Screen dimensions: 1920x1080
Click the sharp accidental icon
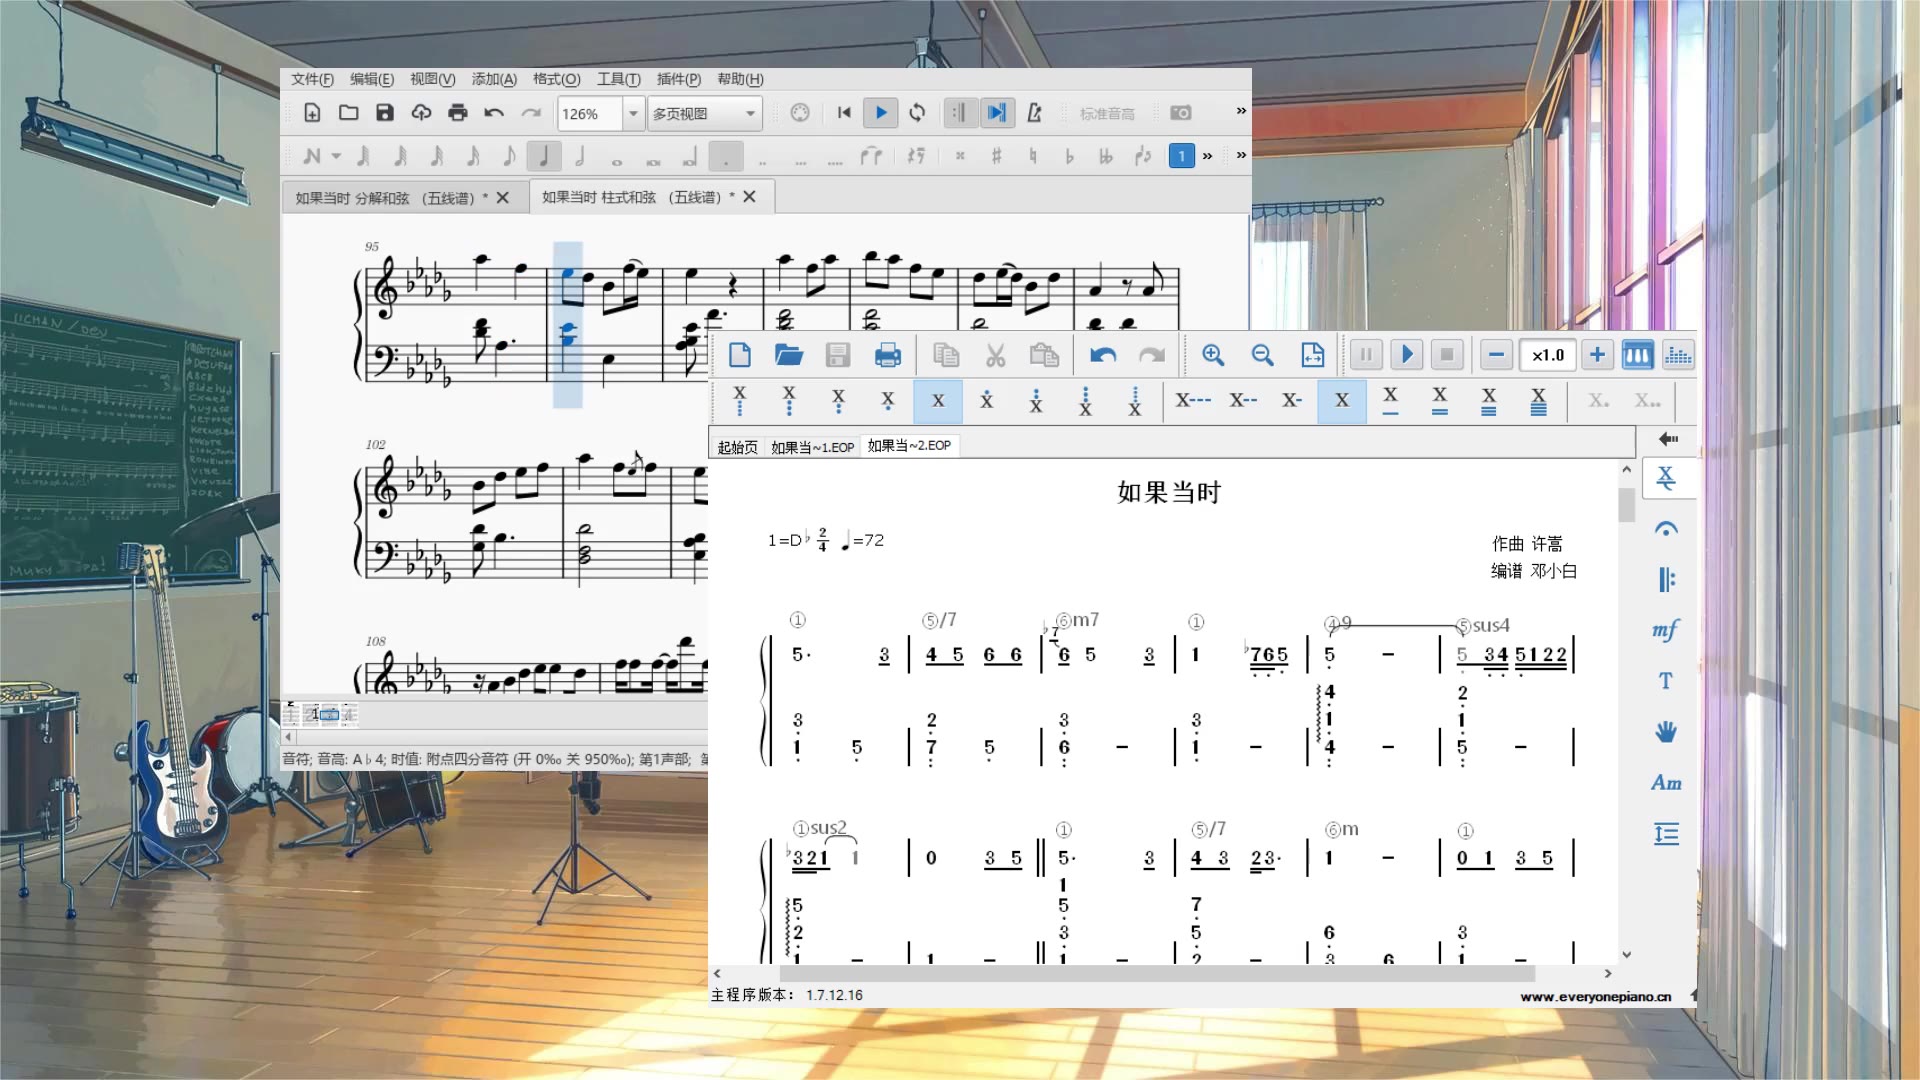coord(996,156)
